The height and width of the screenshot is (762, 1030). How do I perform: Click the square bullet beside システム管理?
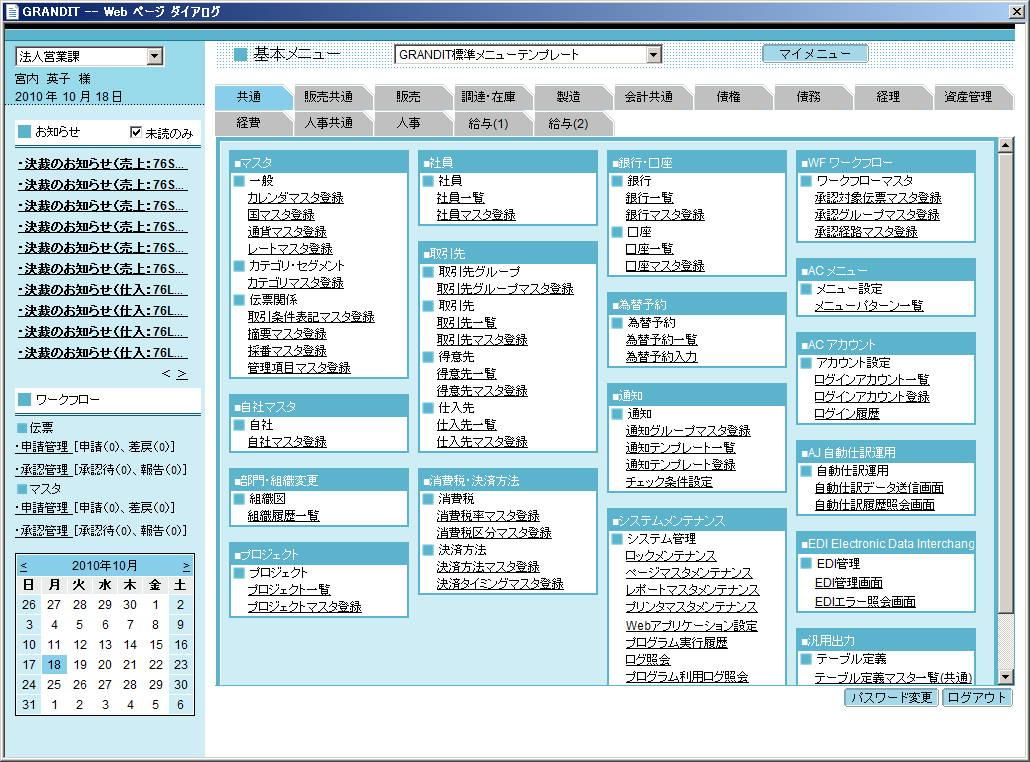point(617,539)
